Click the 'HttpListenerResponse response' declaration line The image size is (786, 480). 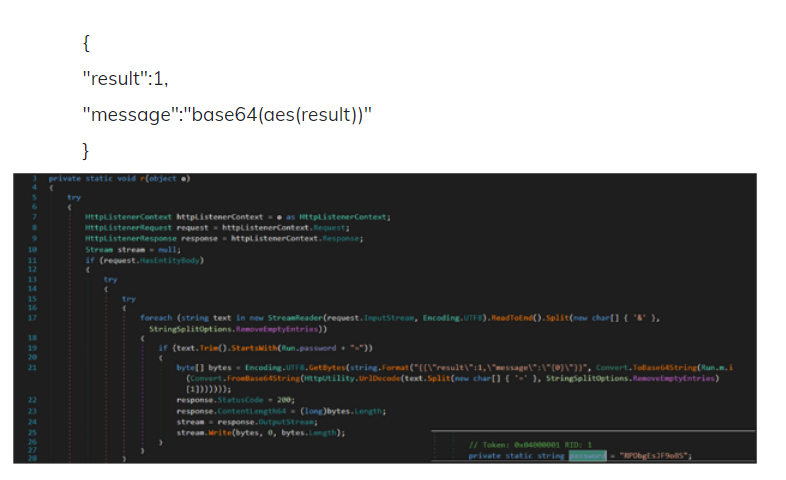224,238
